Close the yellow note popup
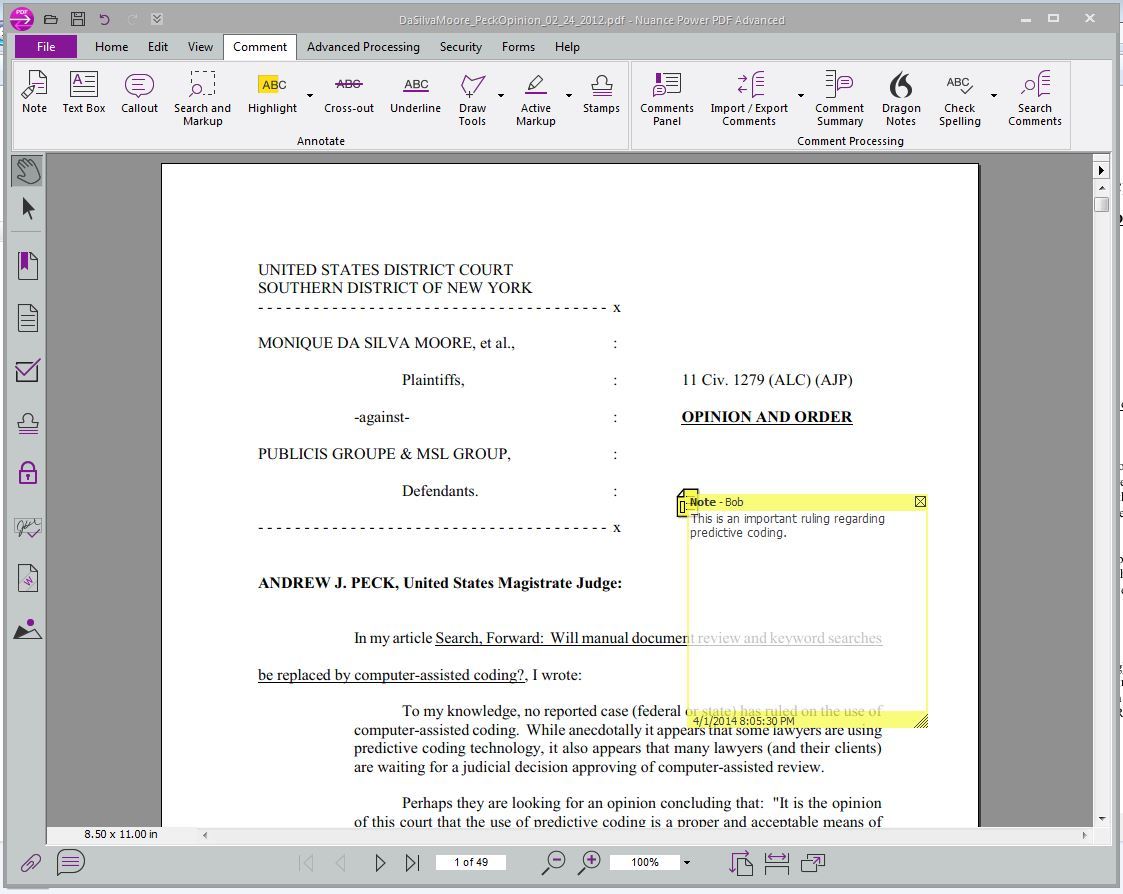The height and width of the screenshot is (894, 1123). (920, 501)
